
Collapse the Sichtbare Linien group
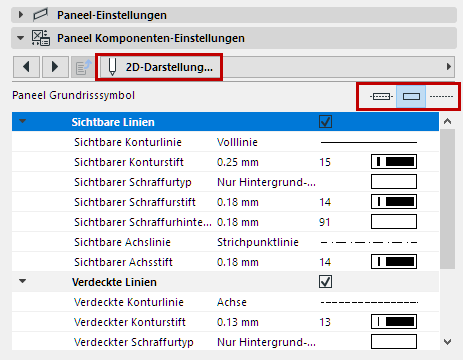pyautogui.click(x=22, y=121)
